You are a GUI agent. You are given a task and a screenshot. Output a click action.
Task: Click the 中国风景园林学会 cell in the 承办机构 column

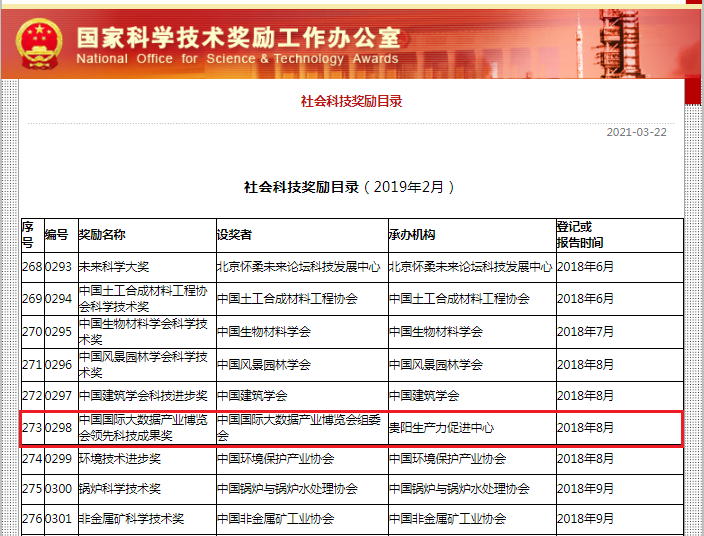point(436,364)
